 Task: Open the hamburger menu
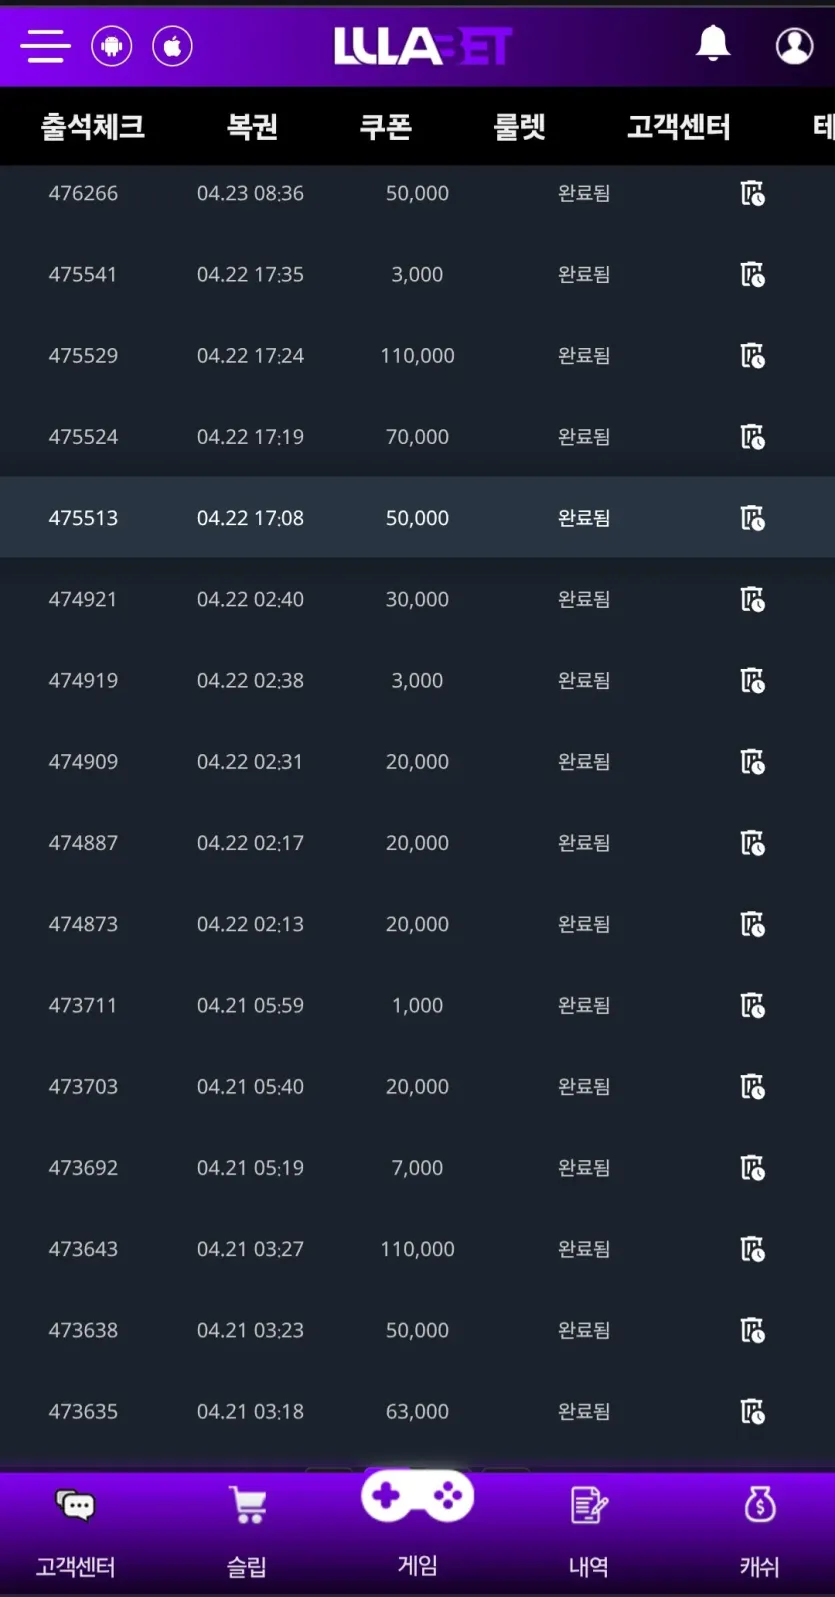(45, 46)
